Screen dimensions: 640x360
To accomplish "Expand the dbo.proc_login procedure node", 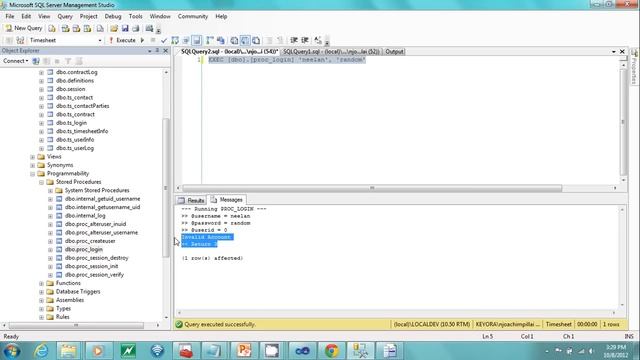I will coord(50,249).
